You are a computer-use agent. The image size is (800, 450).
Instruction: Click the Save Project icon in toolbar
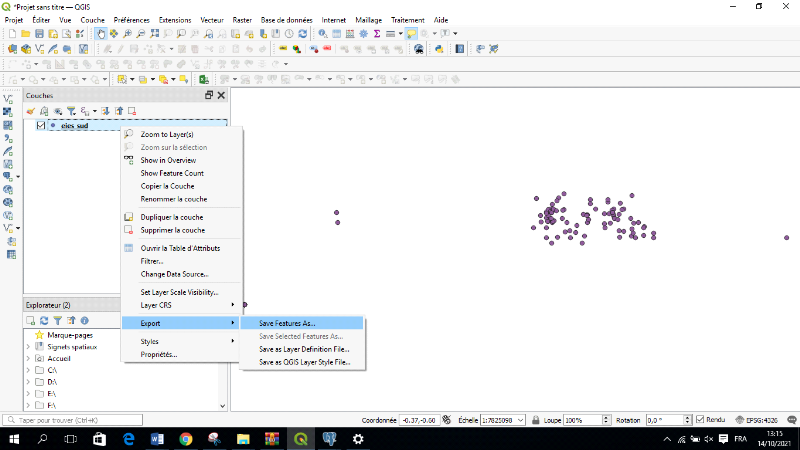38,34
